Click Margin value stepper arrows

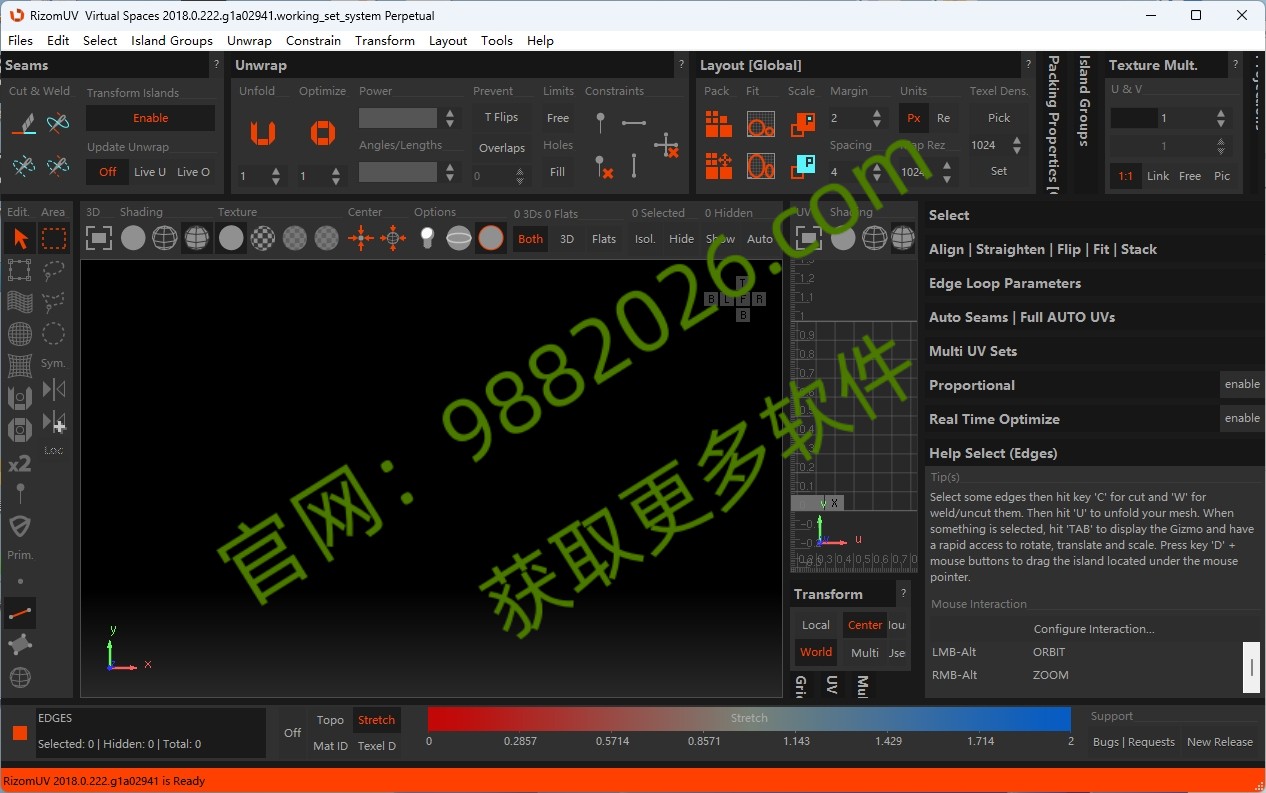(x=877, y=118)
